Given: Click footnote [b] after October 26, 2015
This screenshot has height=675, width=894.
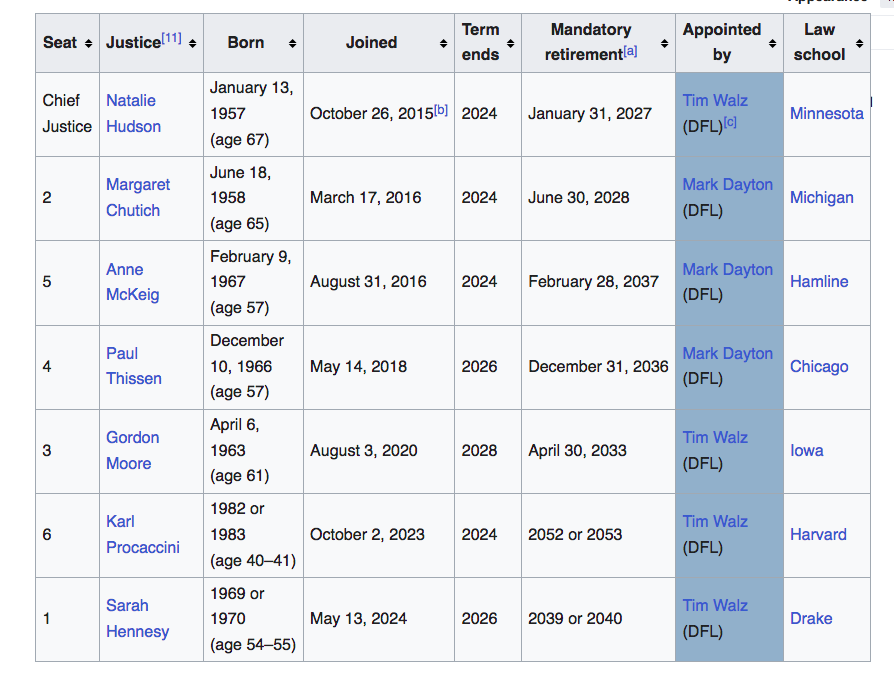Looking at the screenshot, I should pos(441,109).
